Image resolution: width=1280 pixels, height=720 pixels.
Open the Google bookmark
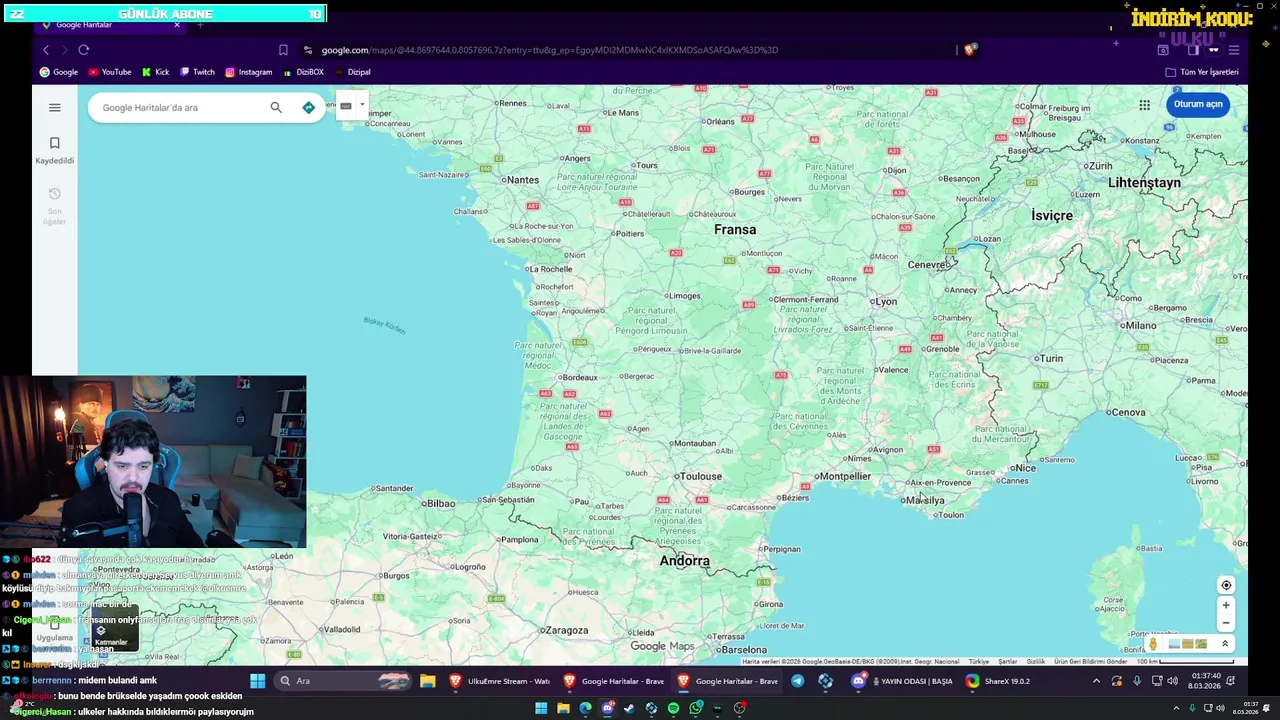coord(58,72)
